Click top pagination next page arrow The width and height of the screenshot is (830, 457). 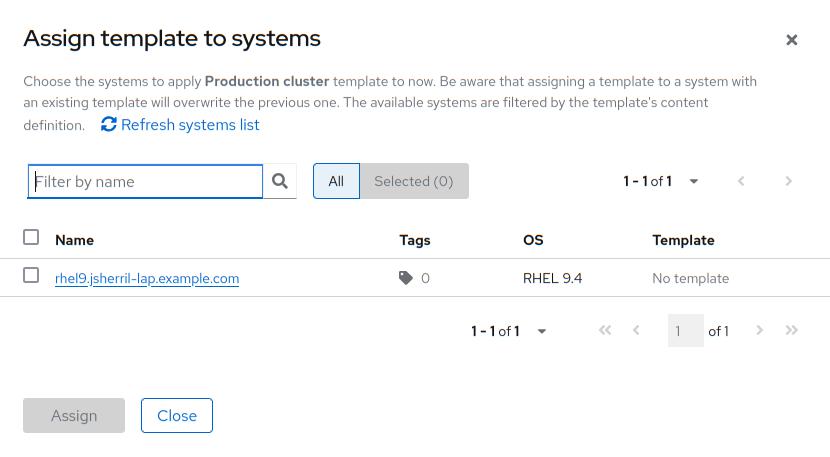(789, 181)
